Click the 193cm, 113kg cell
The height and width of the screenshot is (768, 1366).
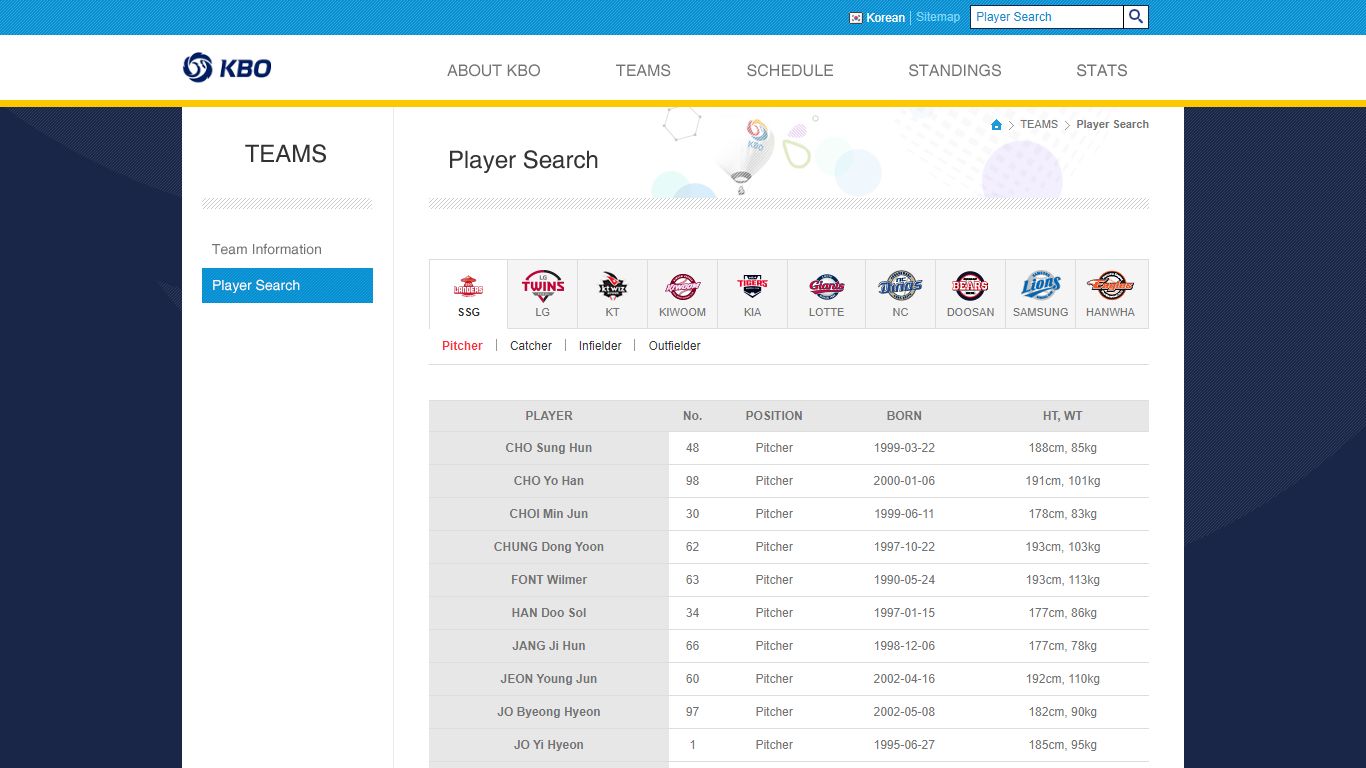click(1063, 580)
